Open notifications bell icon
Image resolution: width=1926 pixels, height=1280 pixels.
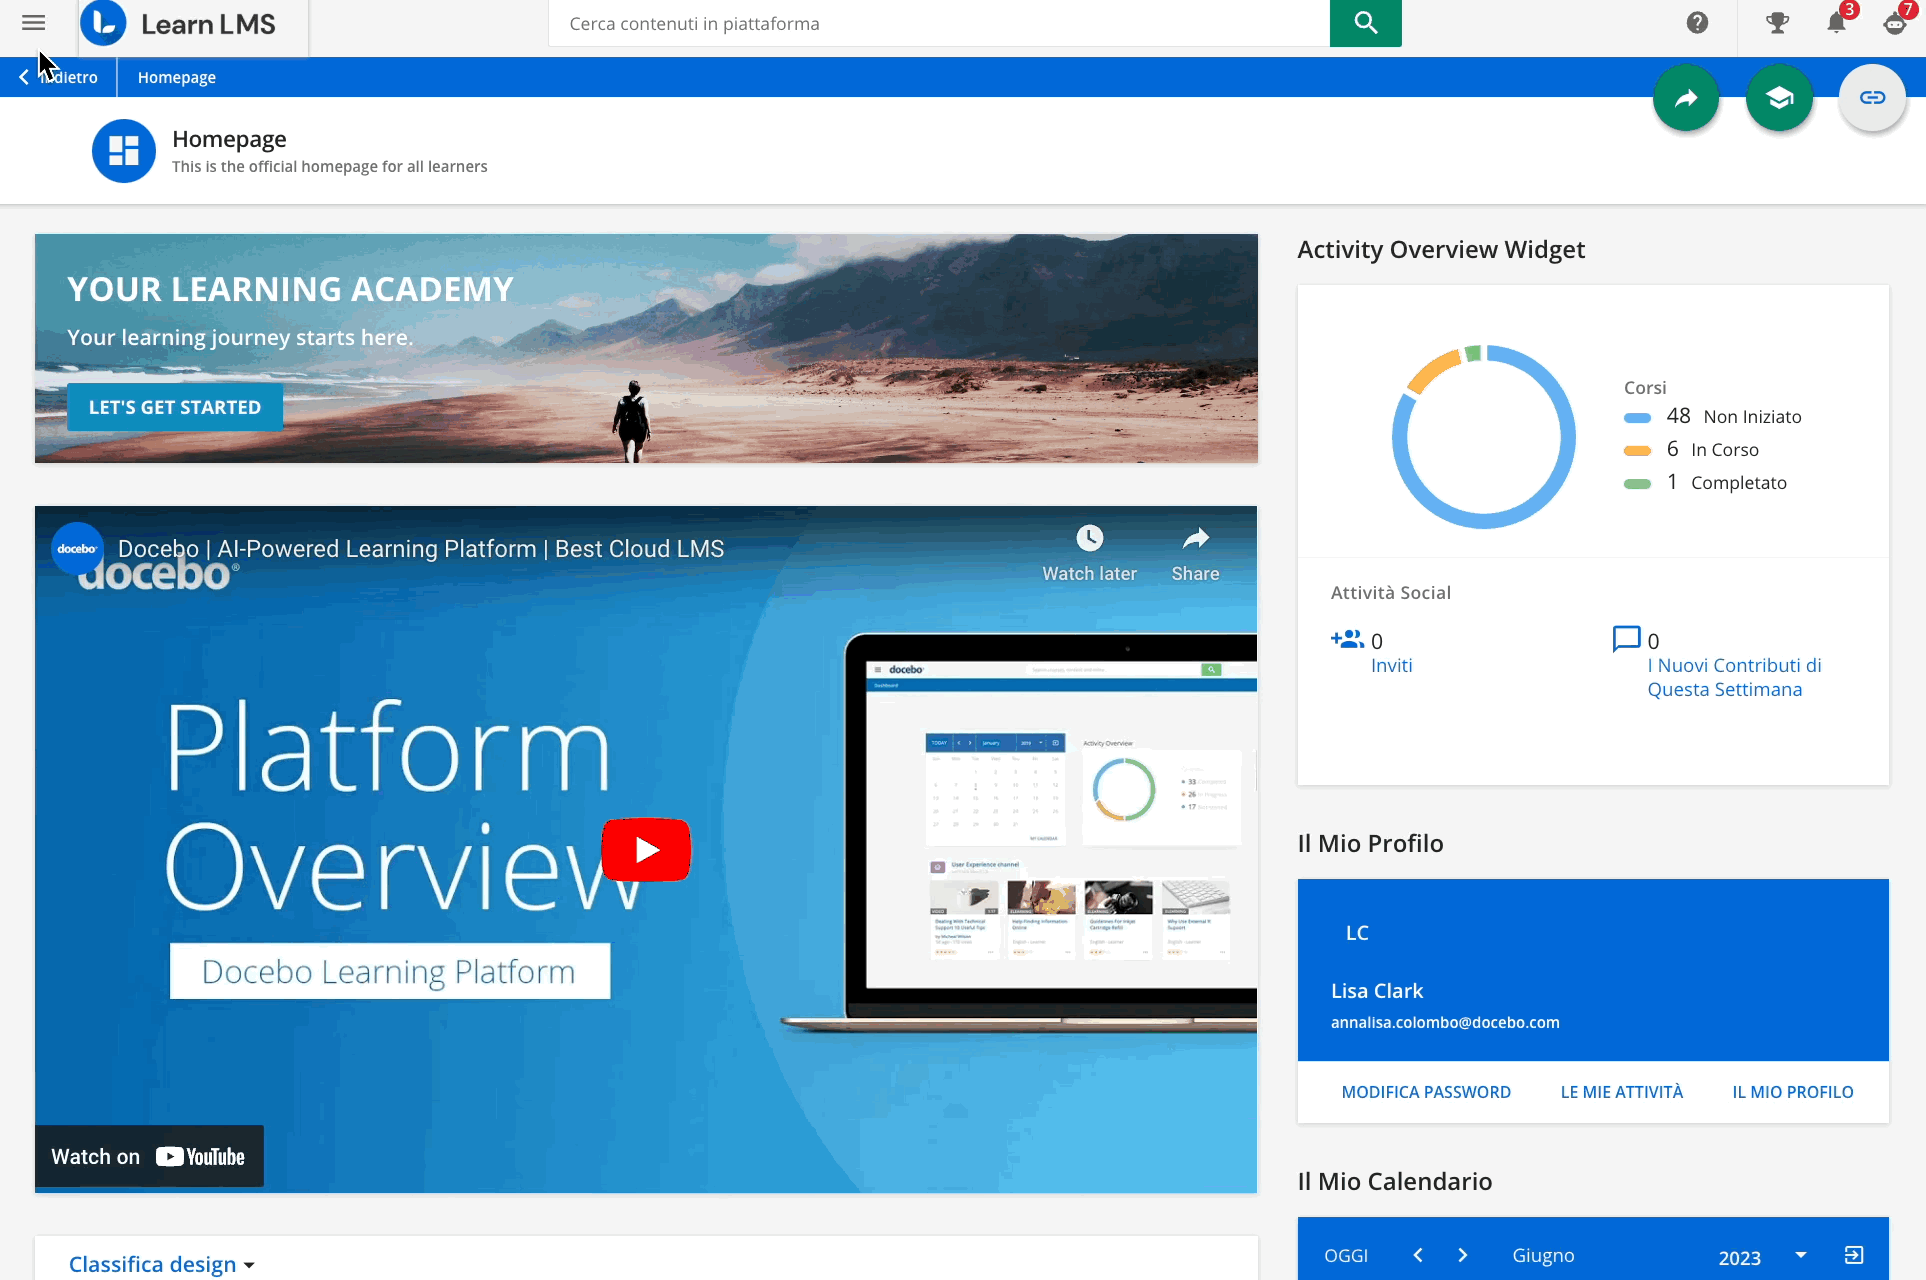point(1836,23)
